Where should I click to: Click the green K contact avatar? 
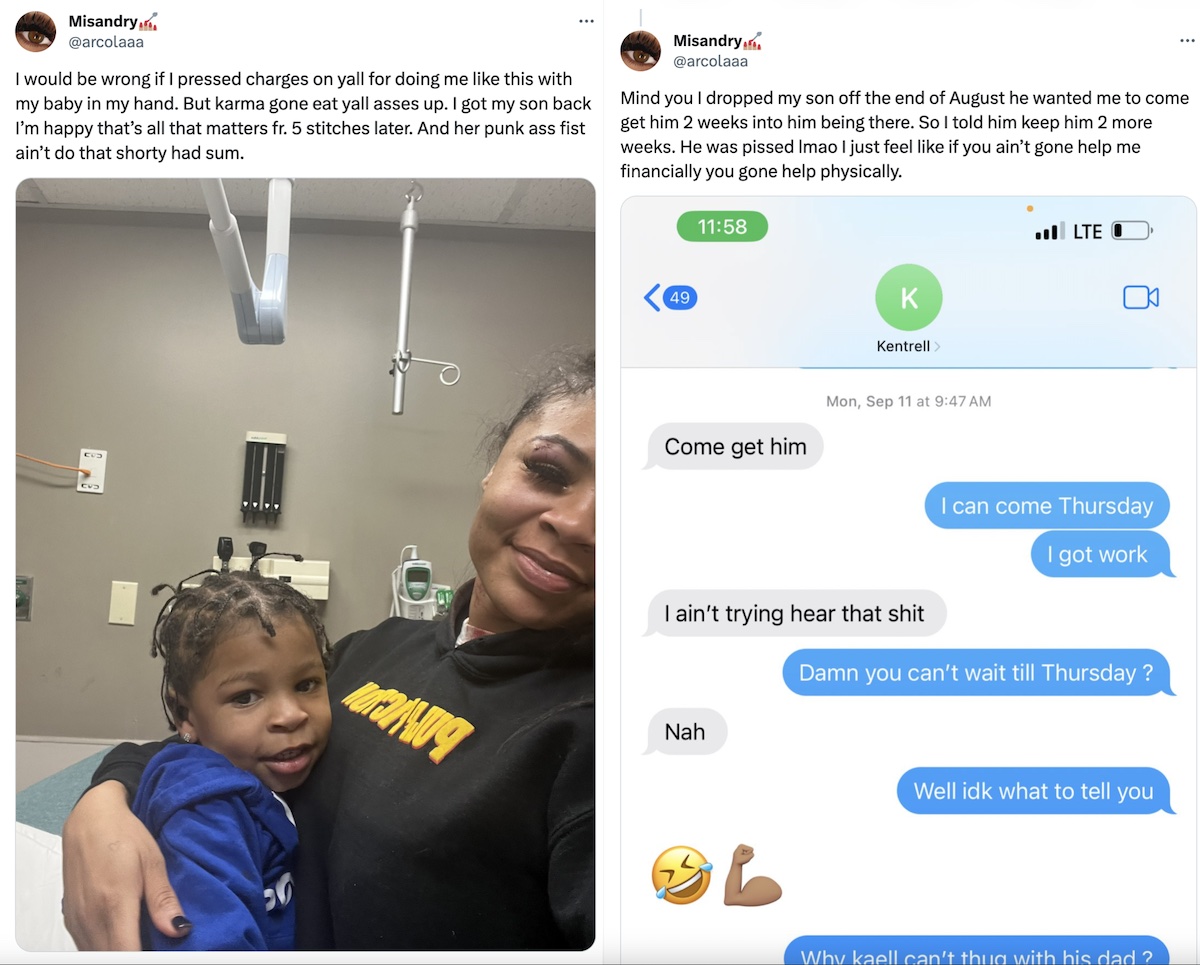point(908,297)
